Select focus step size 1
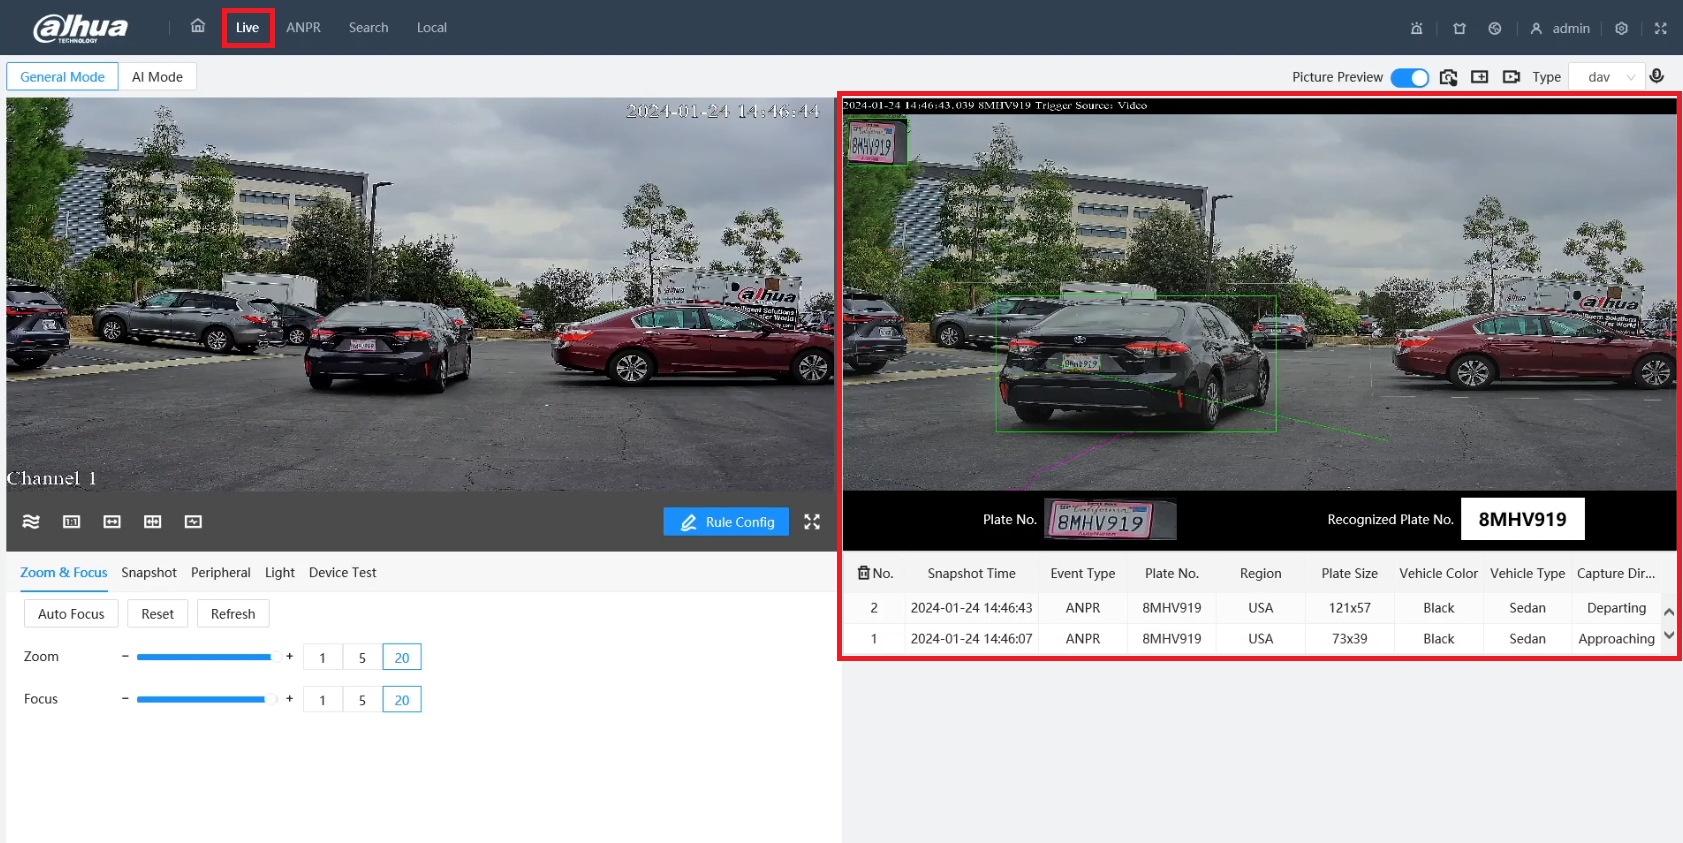 322,700
